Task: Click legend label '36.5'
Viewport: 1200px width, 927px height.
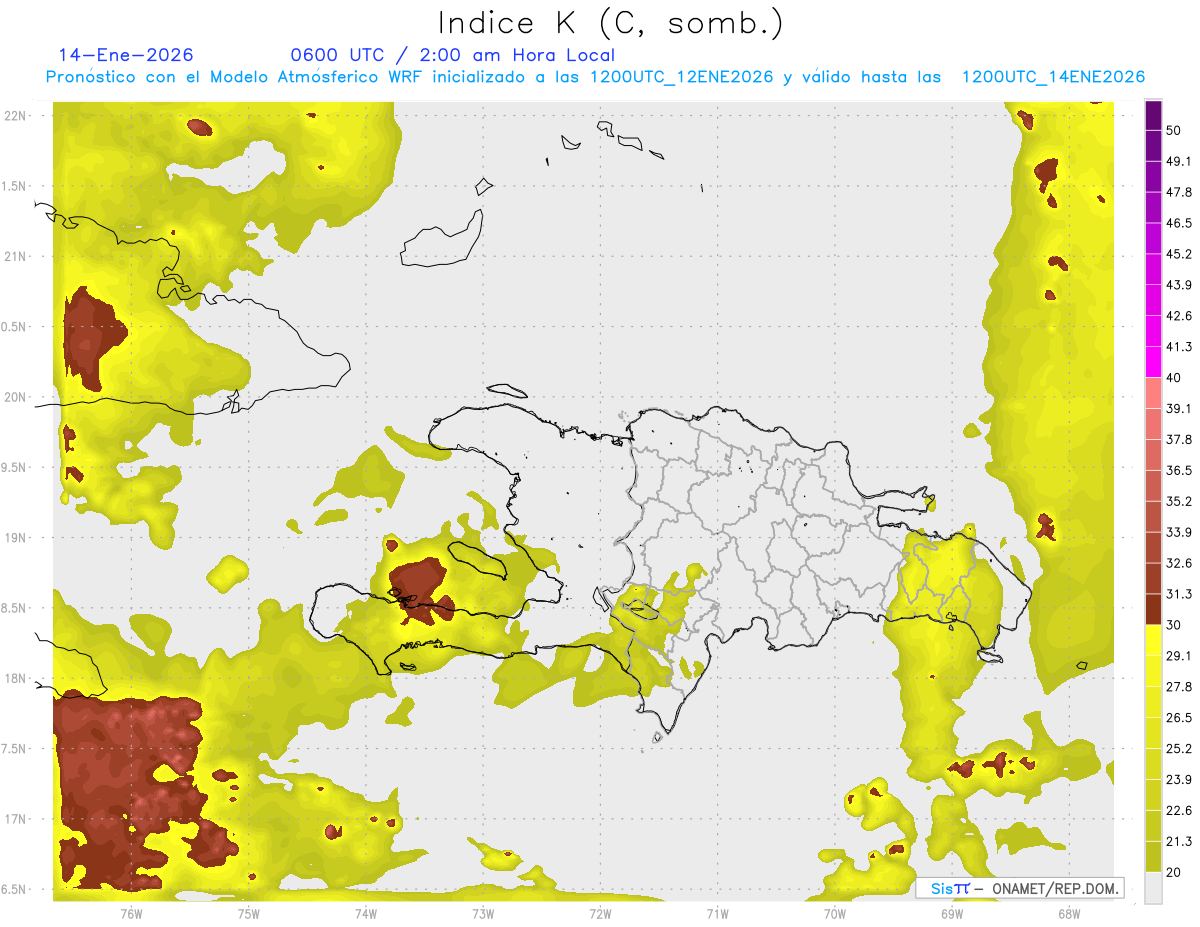Action: click(1179, 470)
